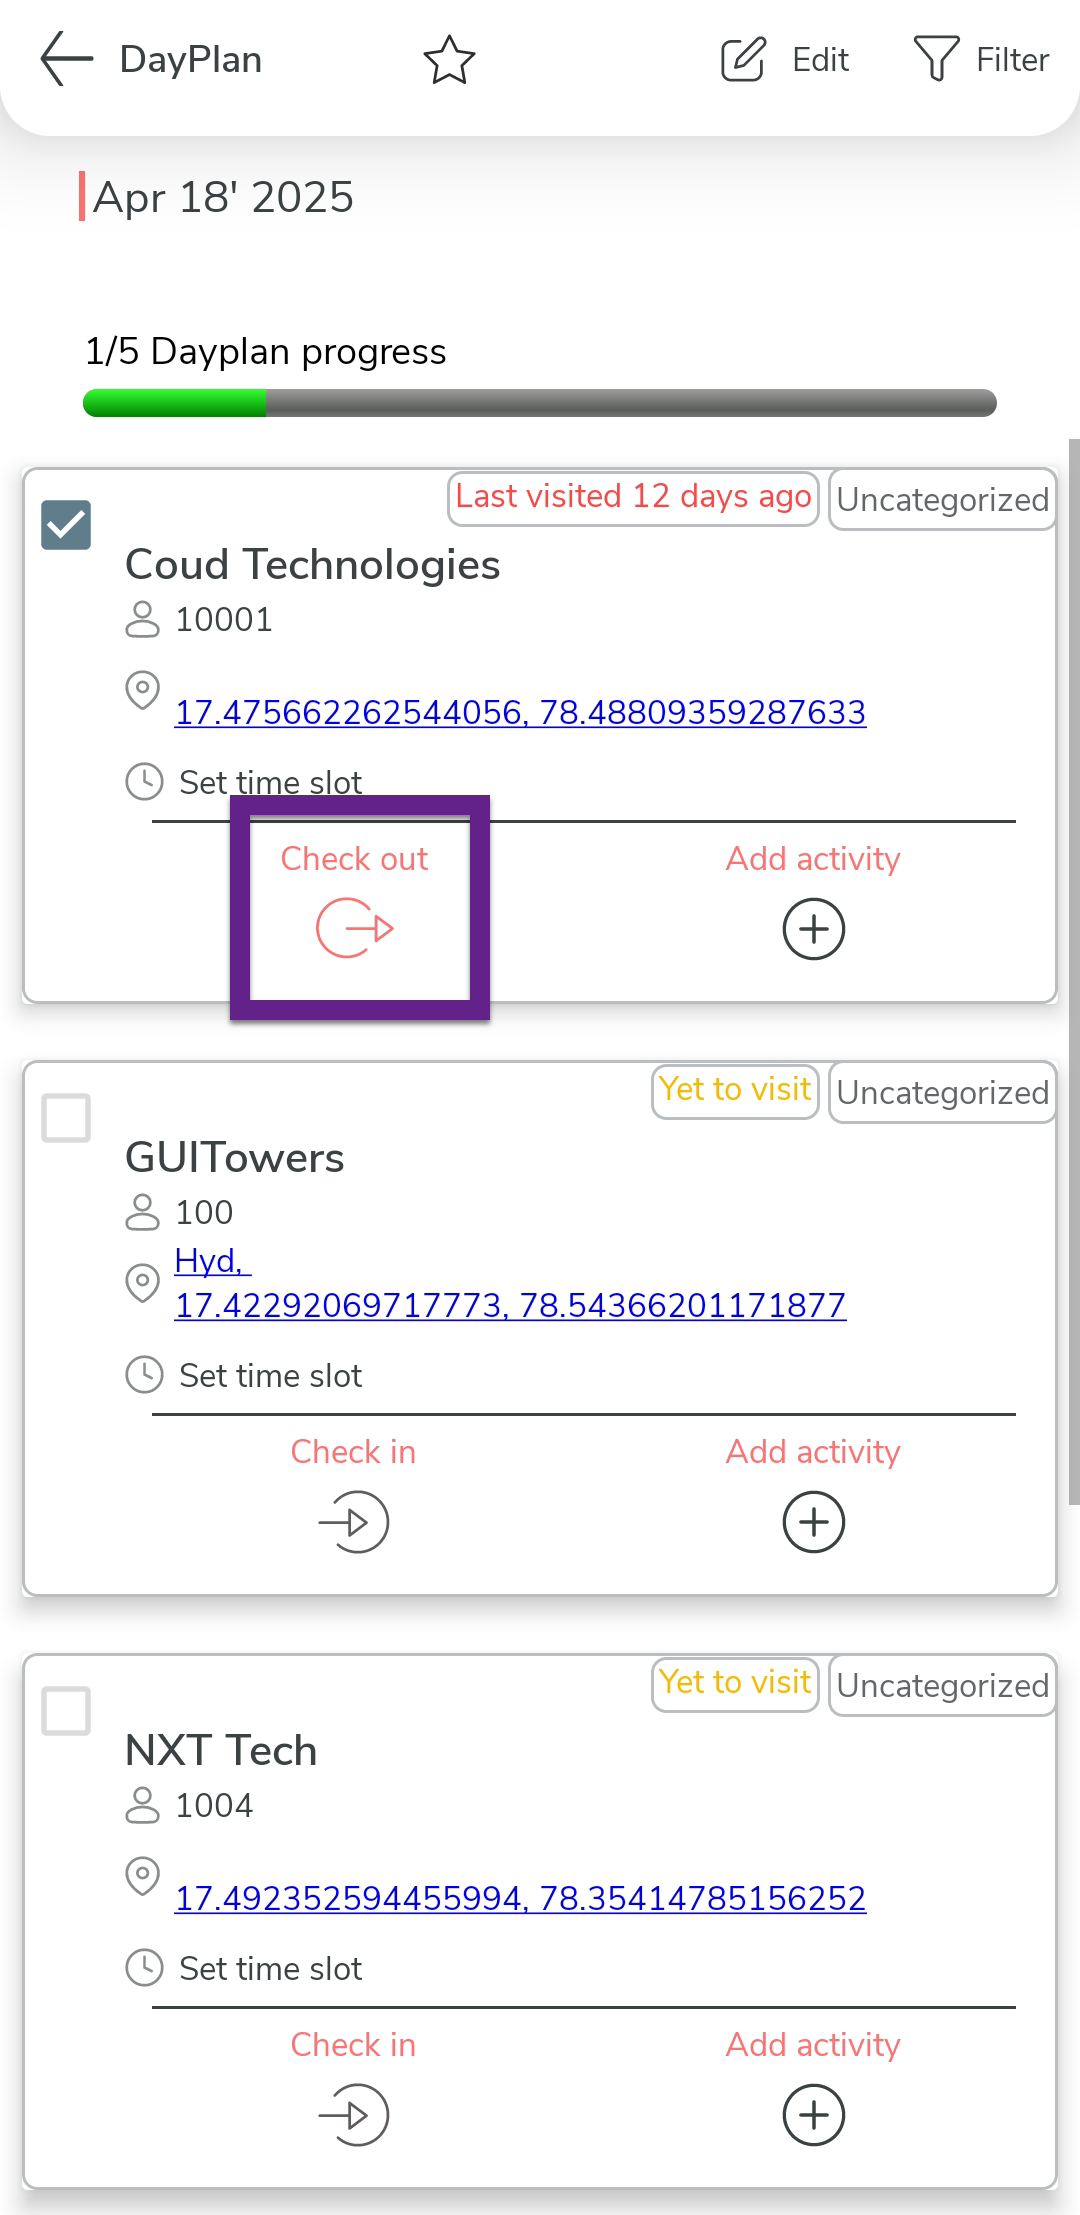Viewport: 1080px width, 2215px height.
Task: Click the Dayplan progress bar
Action: [x=540, y=403]
